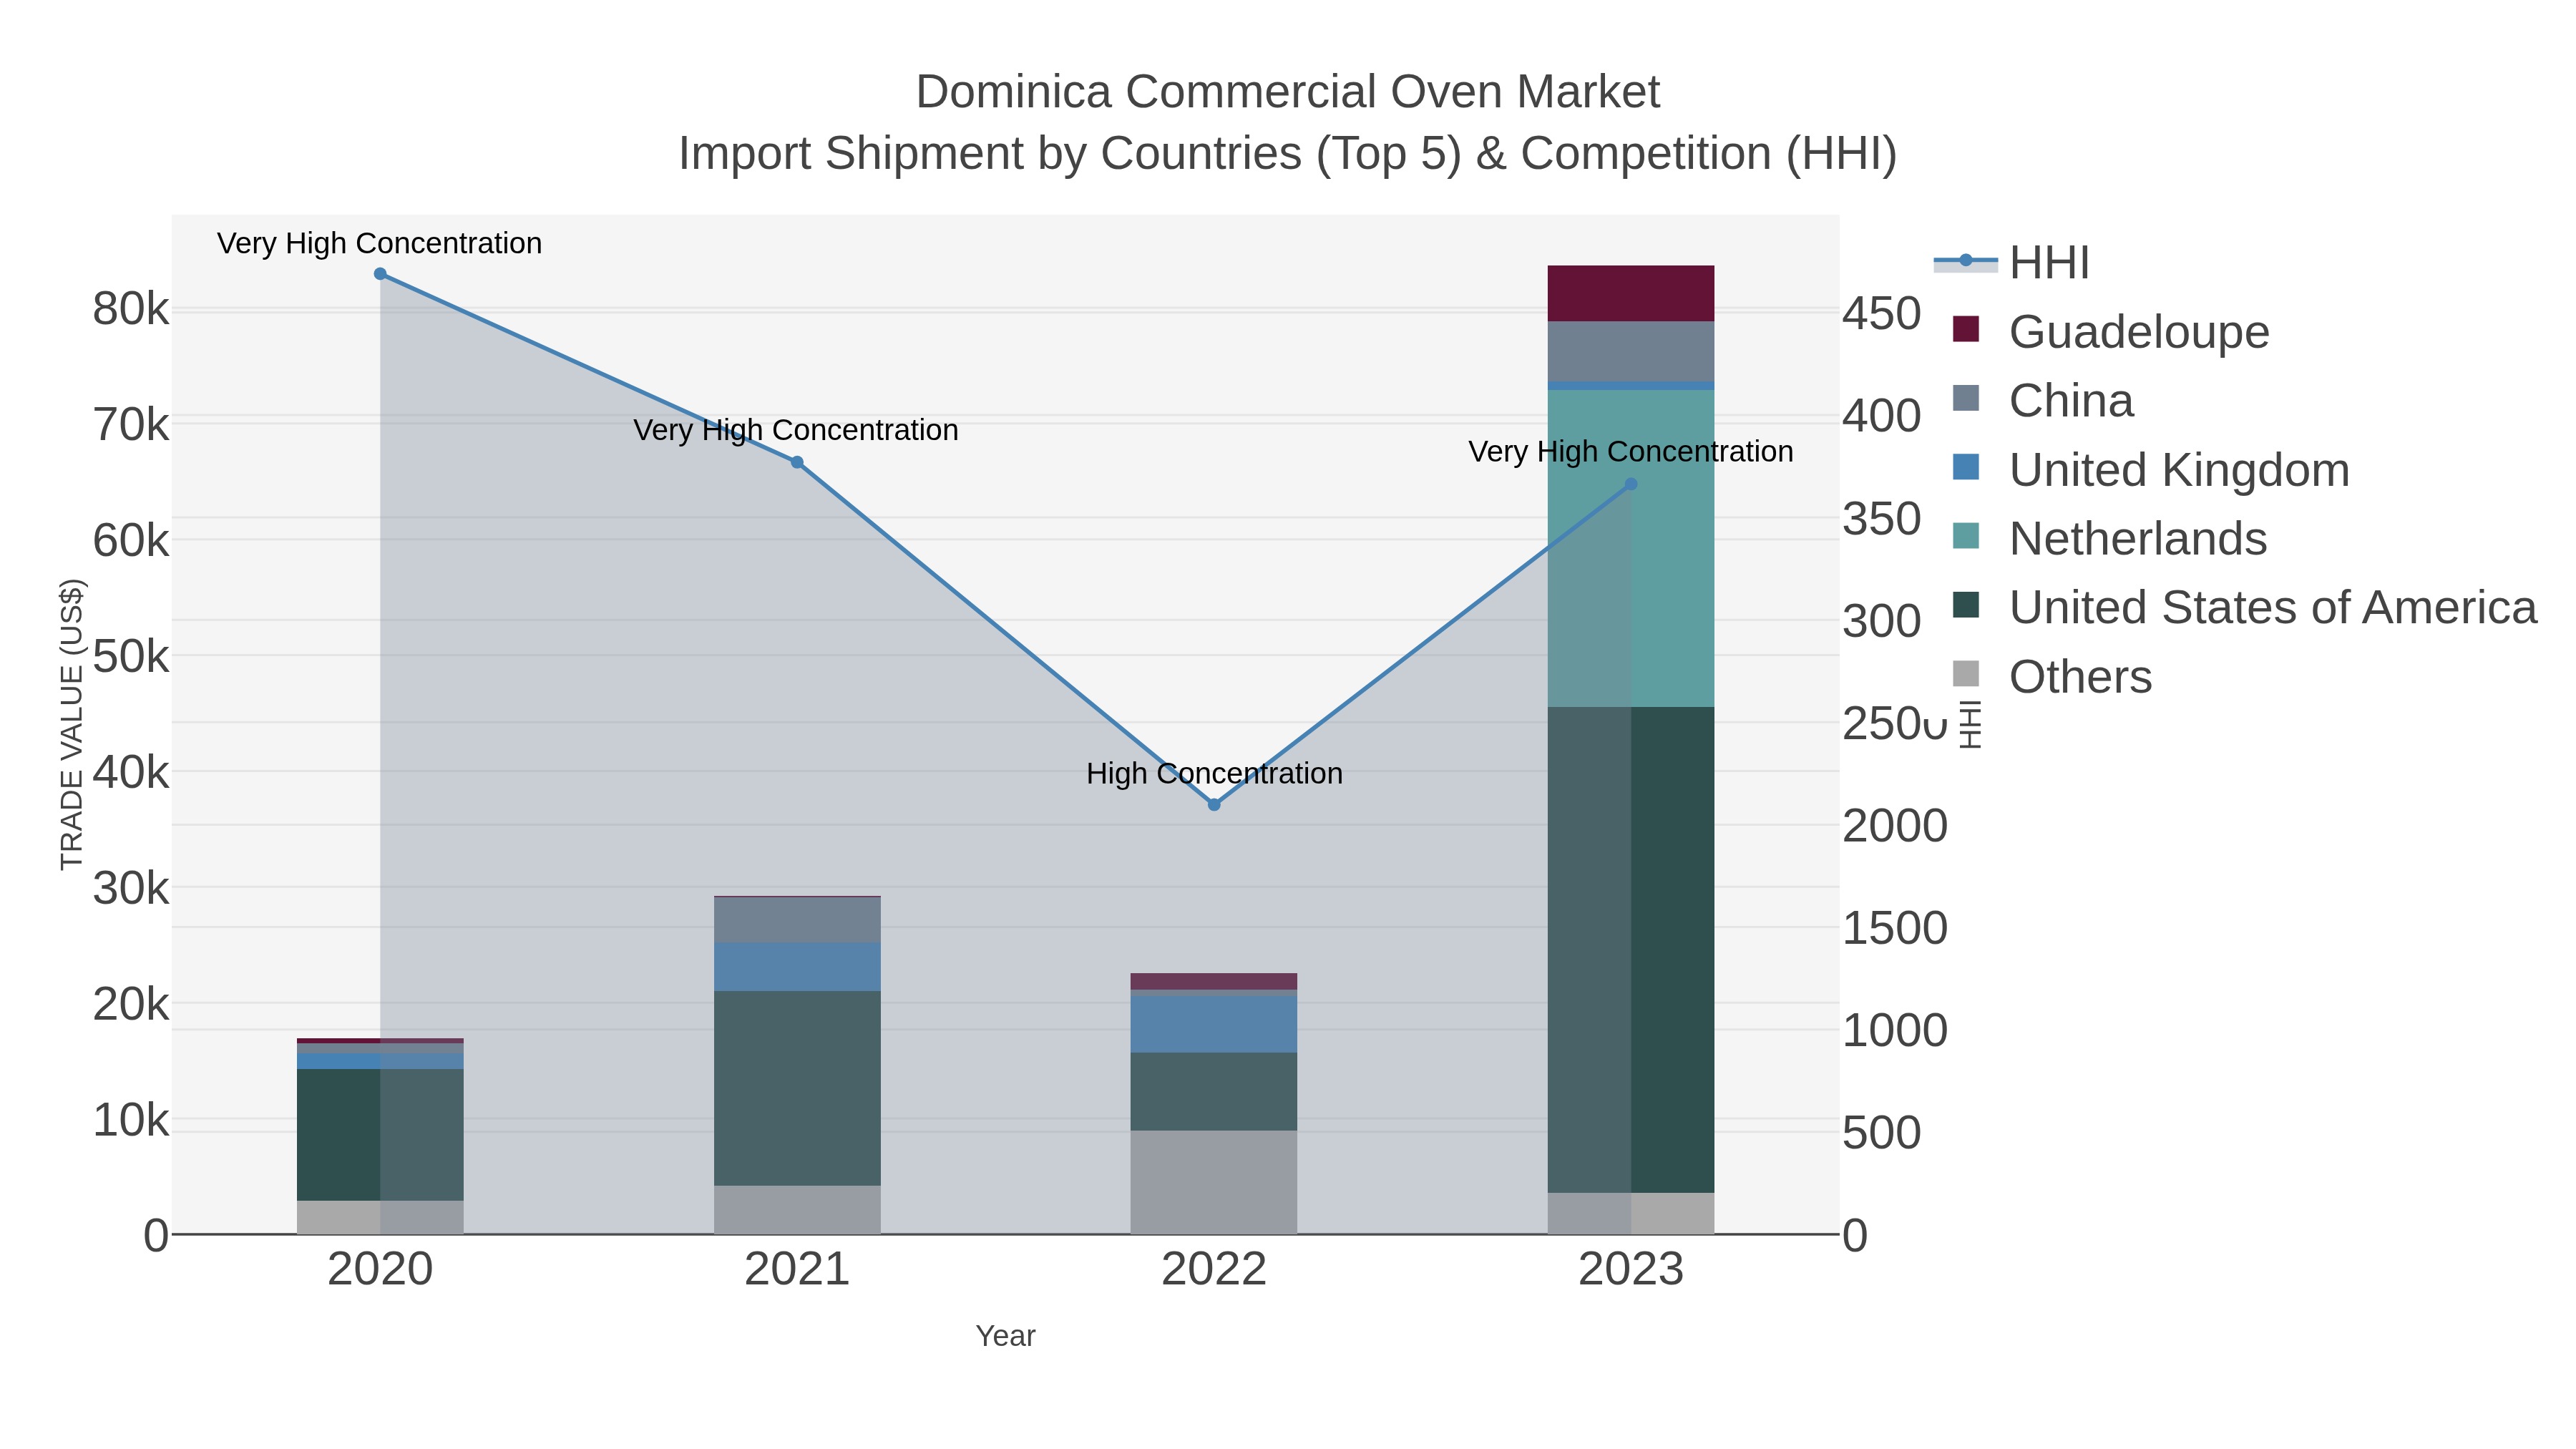Click the 'Very High Concentration' label for 2021
The width and height of the screenshot is (2576, 1449).
click(796, 431)
